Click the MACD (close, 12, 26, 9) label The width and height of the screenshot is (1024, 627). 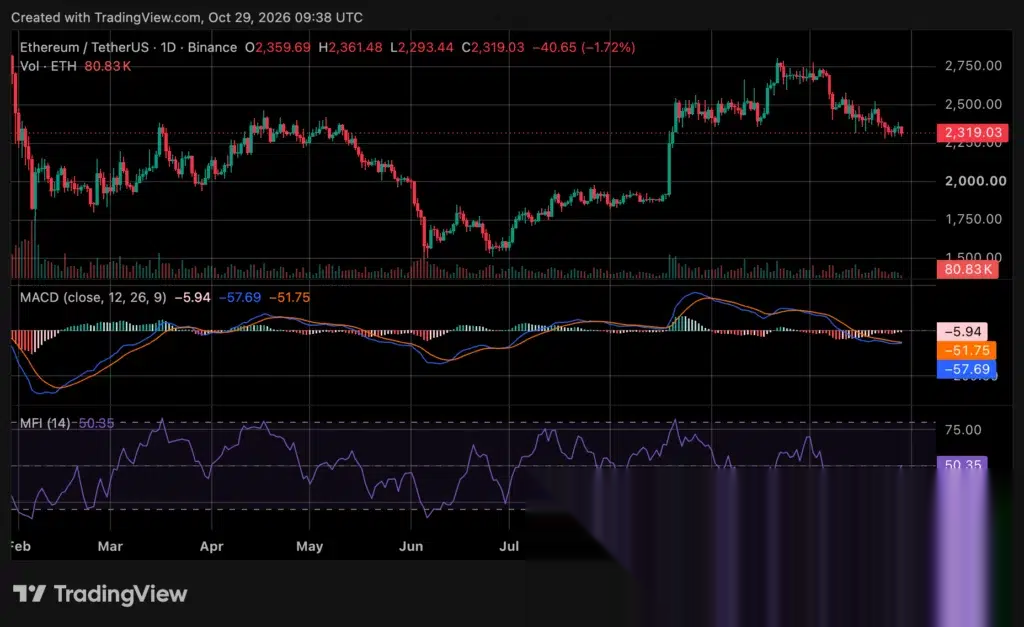coord(93,297)
